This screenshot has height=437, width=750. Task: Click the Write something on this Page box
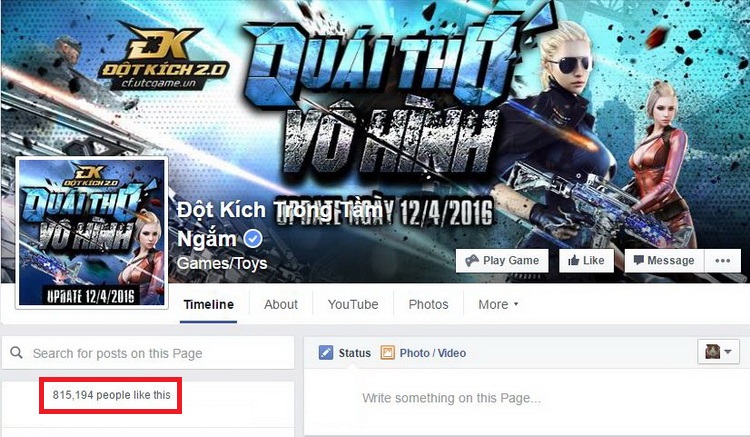click(x=451, y=398)
